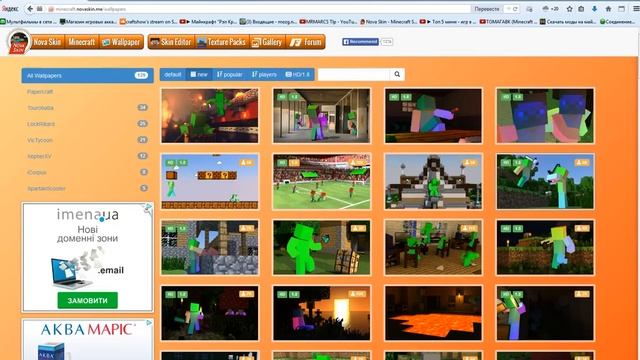Select the All Wallpapers sidebar category
This screenshot has width=640, height=360.
coord(87,76)
